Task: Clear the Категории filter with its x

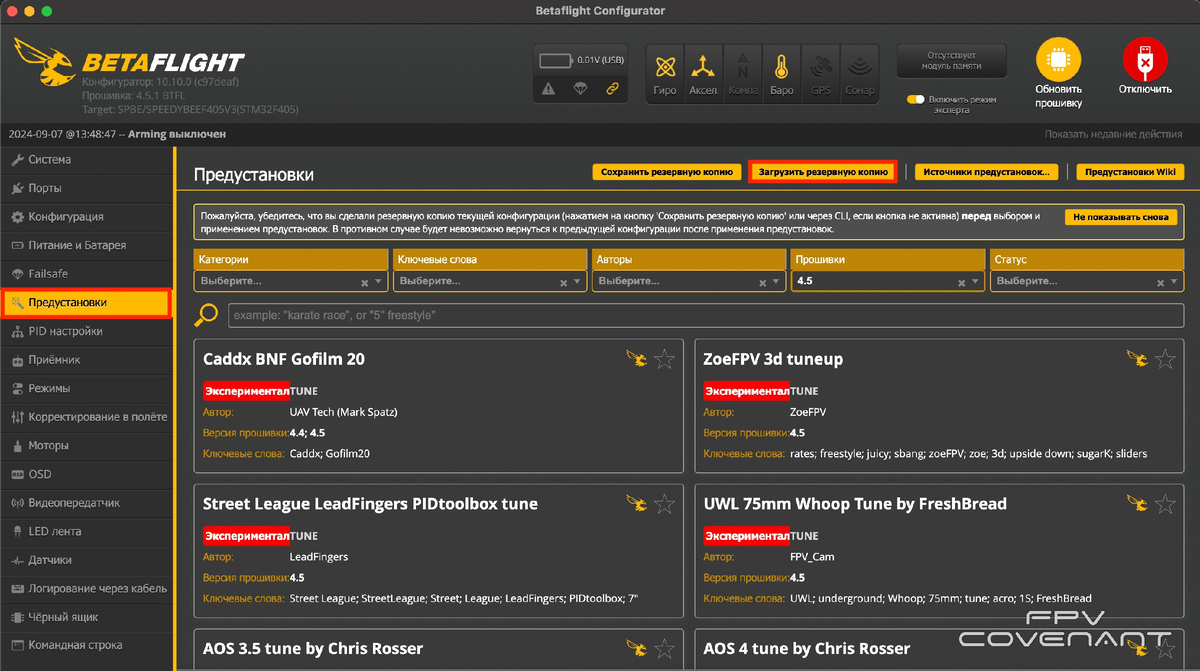Action: 364,283
